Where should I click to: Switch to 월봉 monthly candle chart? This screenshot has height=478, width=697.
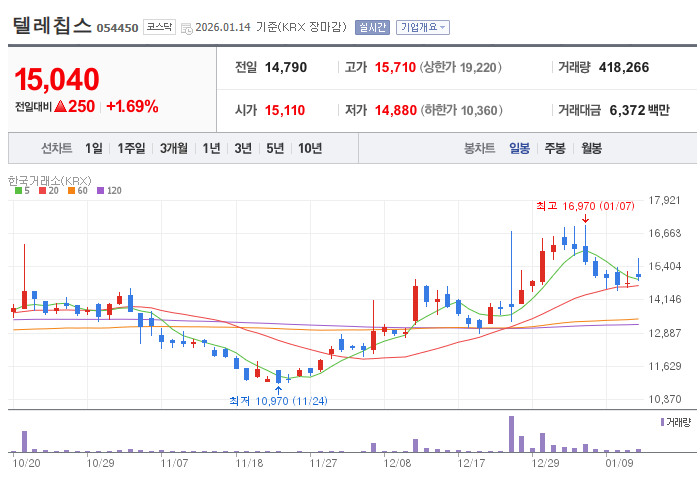pos(591,148)
